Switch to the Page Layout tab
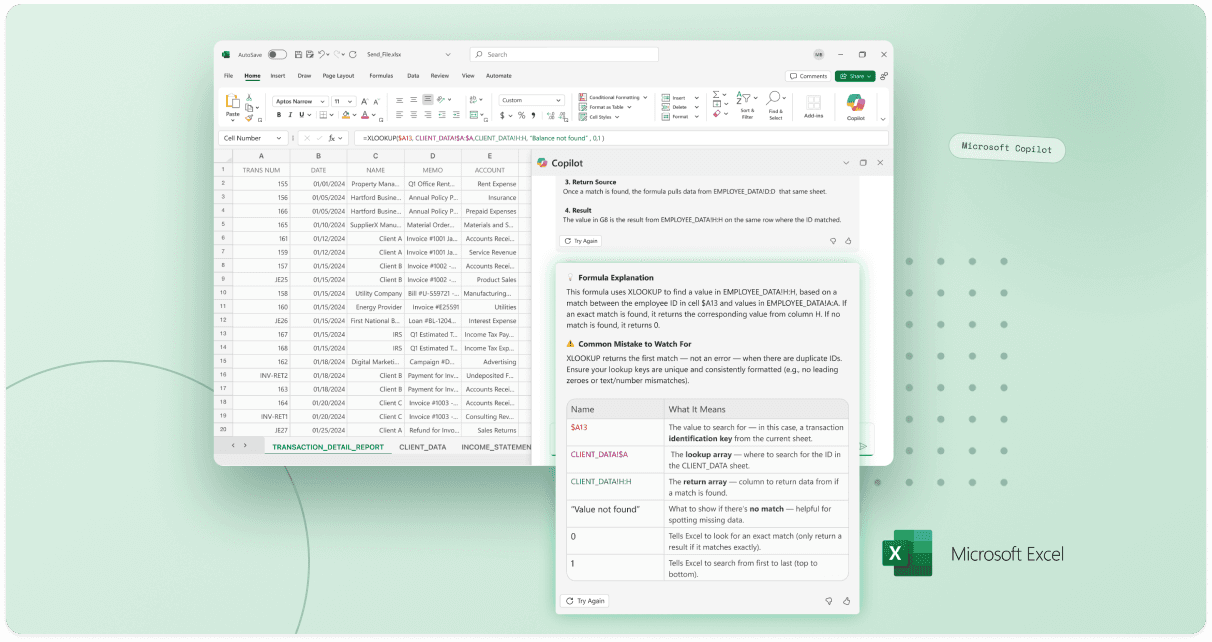 pyautogui.click(x=338, y=76)
